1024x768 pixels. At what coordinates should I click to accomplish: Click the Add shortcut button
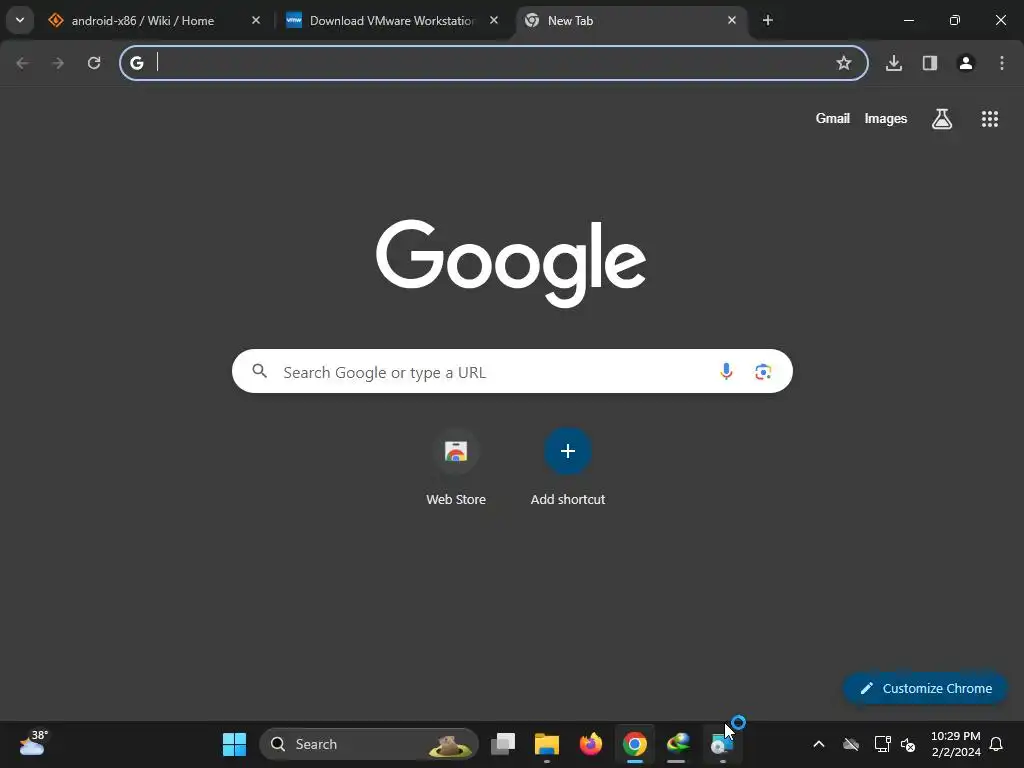click(568, 468)
